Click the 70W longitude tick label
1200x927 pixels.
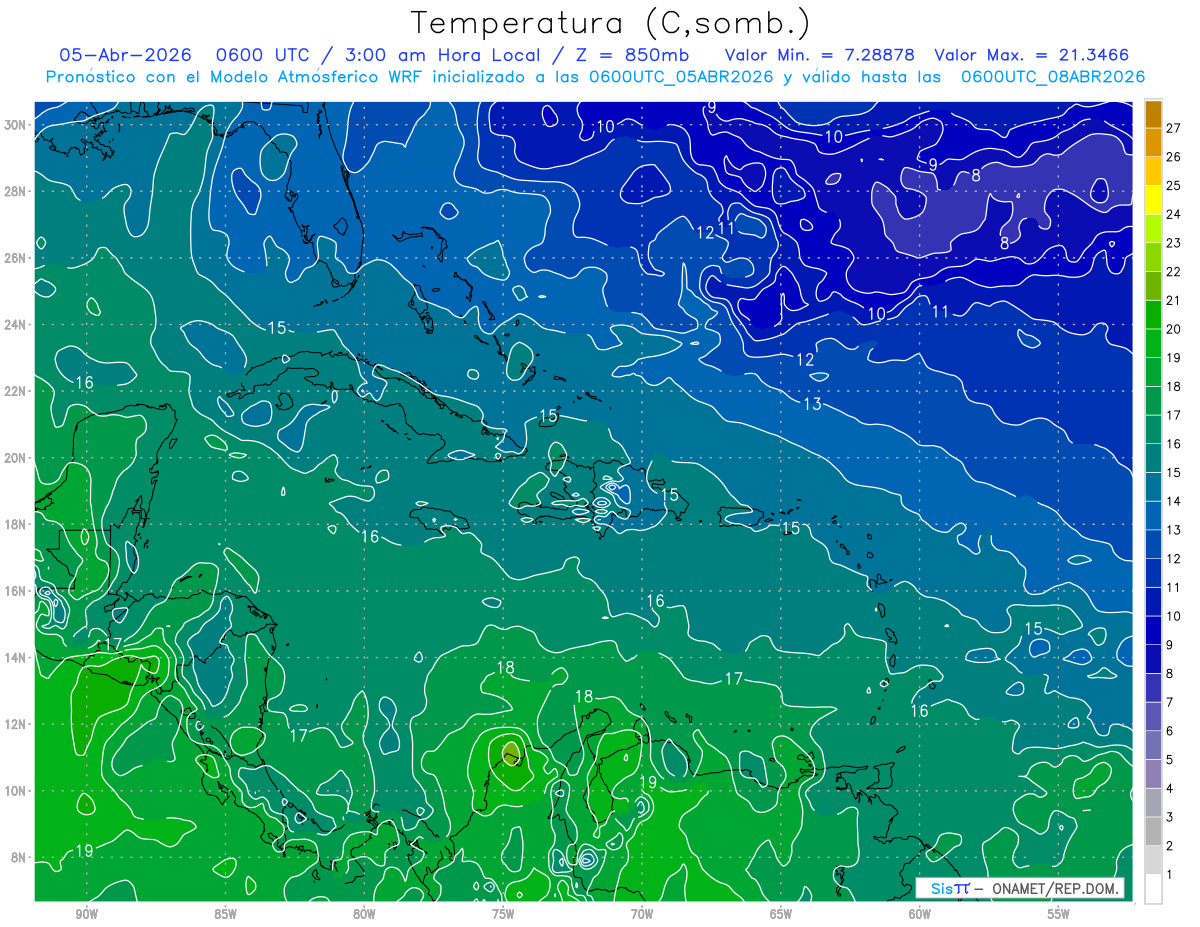[642, 914]
